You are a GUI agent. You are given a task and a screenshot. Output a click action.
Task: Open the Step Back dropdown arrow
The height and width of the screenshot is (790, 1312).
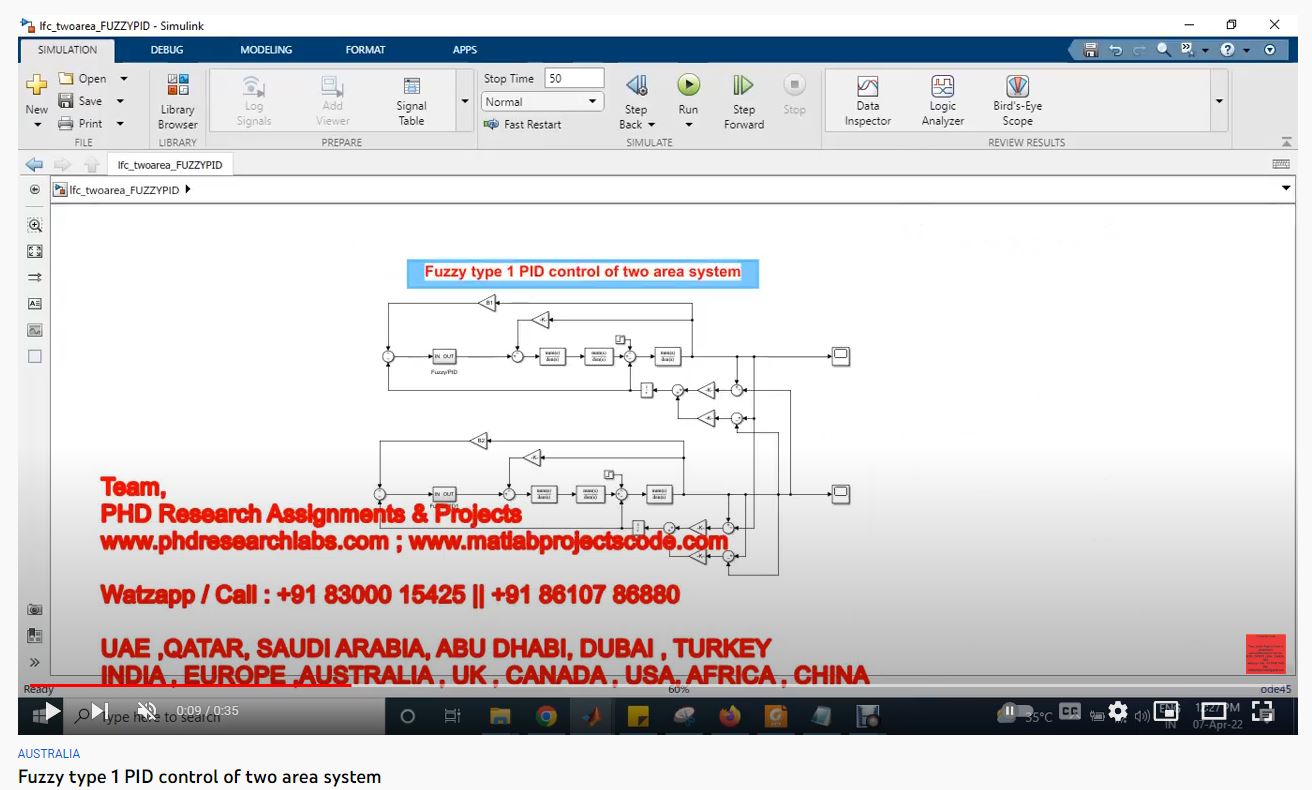[x=652, y=125]
